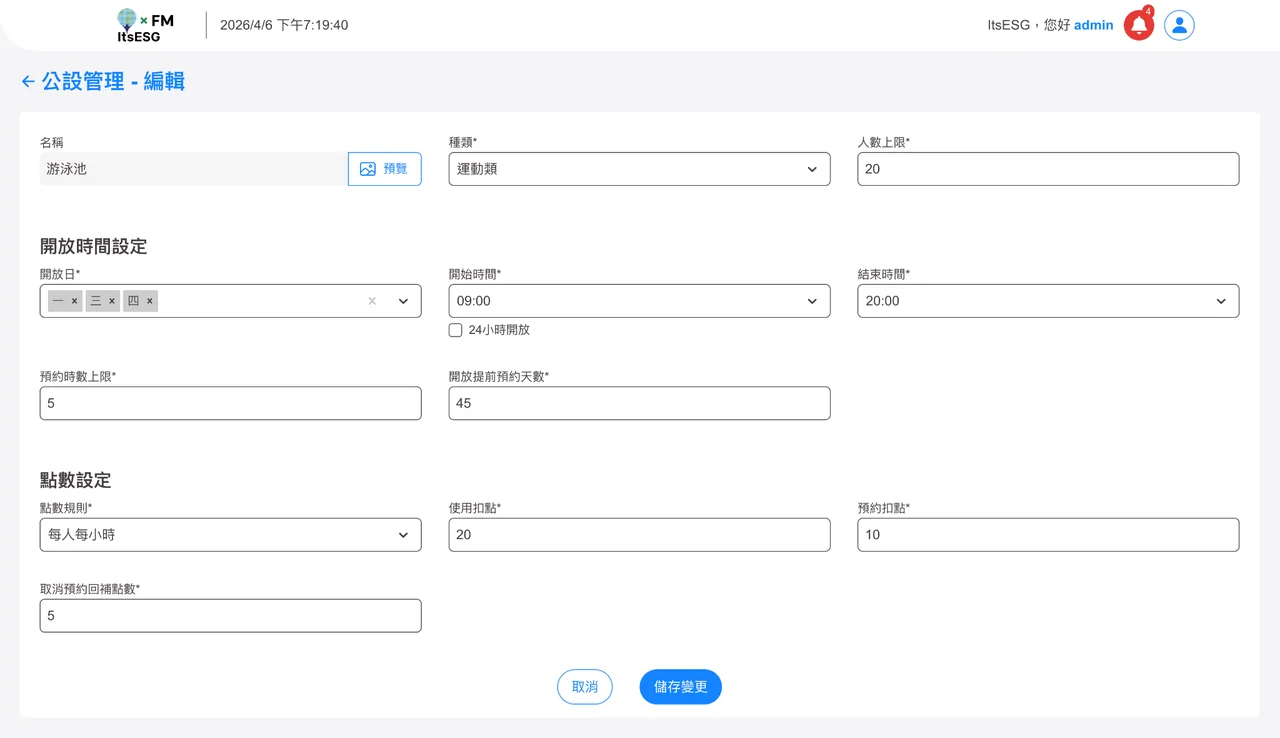Remove the 一 tag from 開放日

[74, 301]
